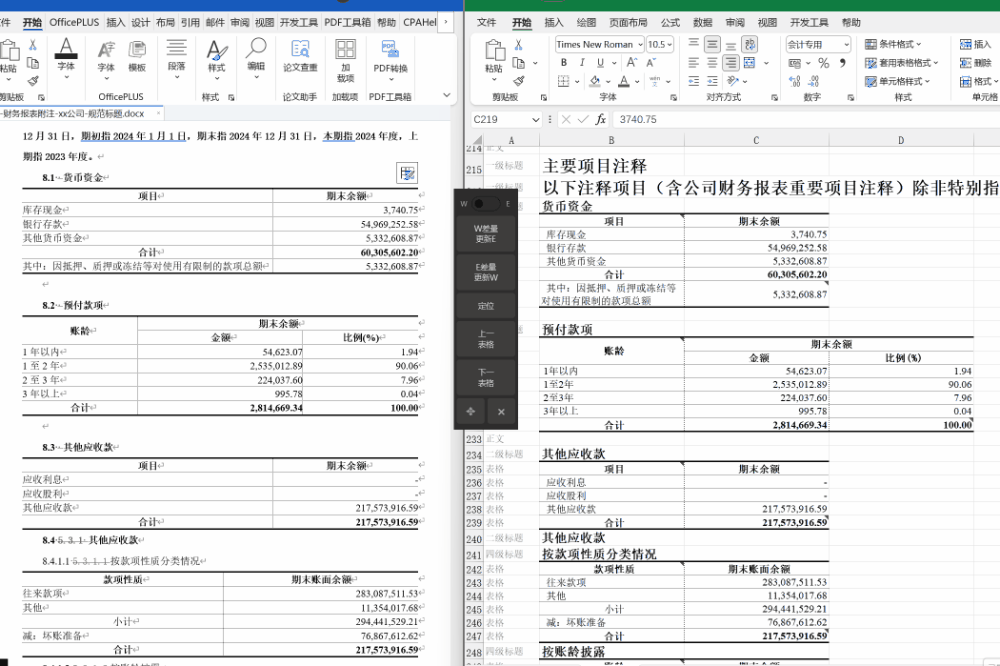Decrease indent in Excel alignment group
The height and width of the screenshot is (666, 1000).
click(x=694, y=81)
